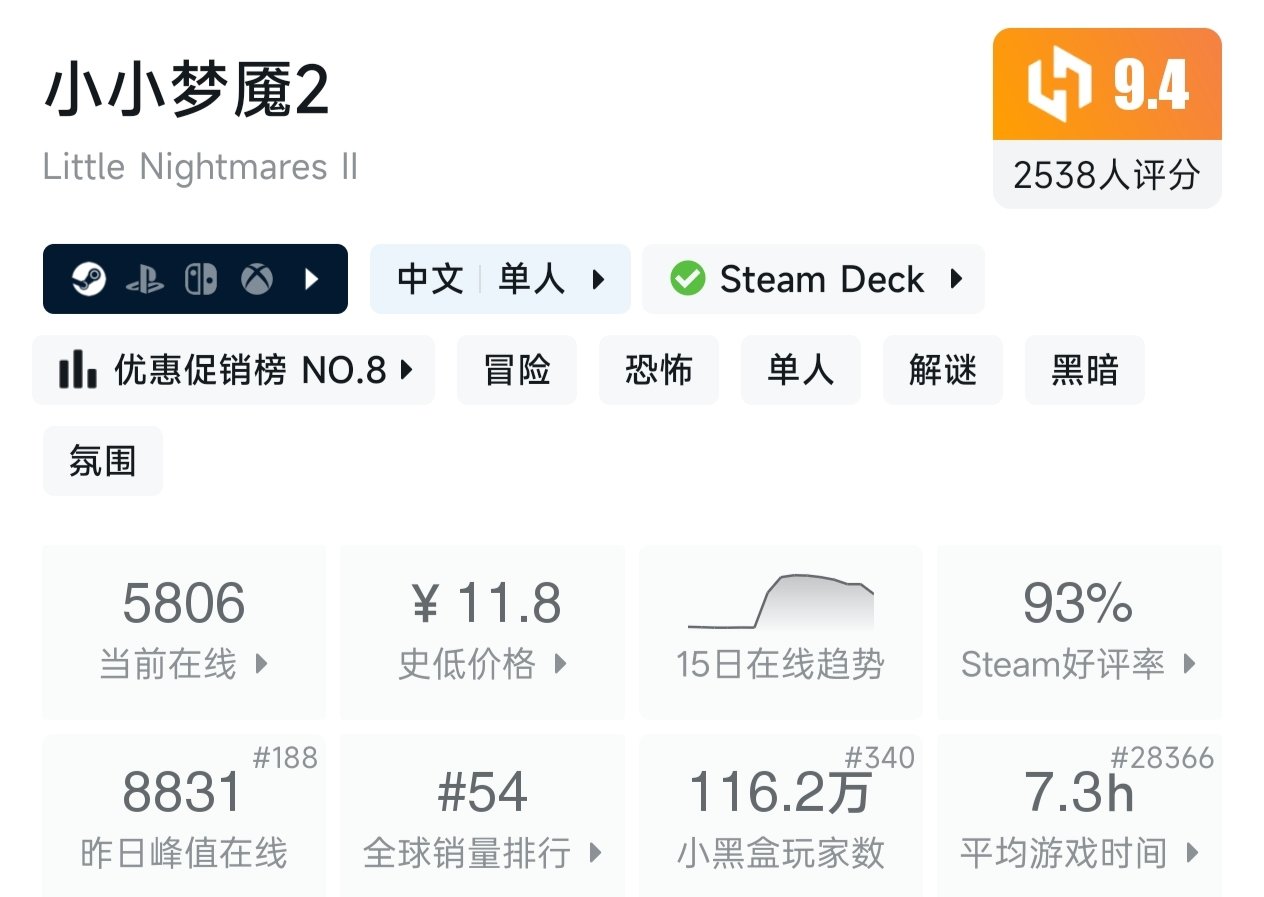Expand the 中文 单人 language details arrow
The image size is (1264, 897).
(x=599, y=279)
